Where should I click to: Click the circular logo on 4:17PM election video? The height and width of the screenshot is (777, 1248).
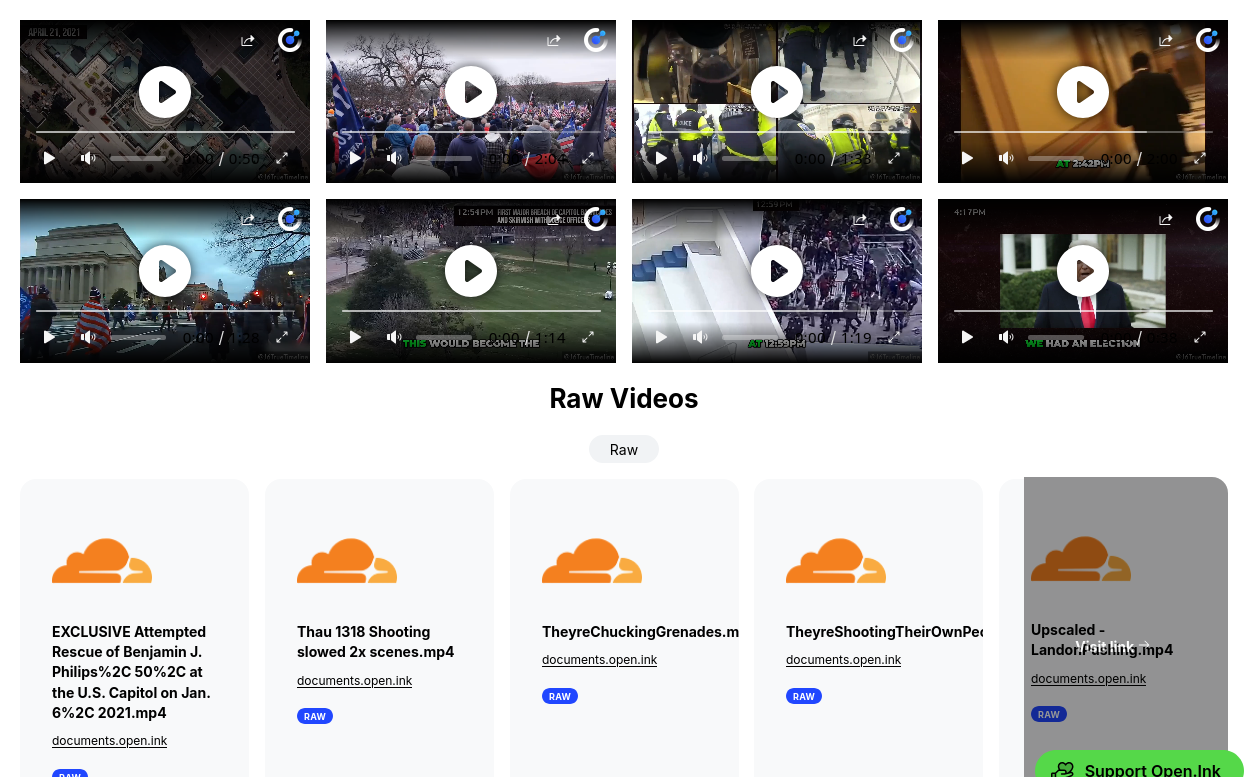pos(1208,219)
